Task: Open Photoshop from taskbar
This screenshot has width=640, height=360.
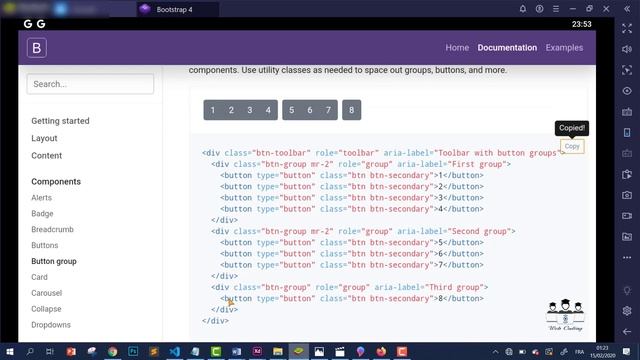Action: click(x=133, y=351)
